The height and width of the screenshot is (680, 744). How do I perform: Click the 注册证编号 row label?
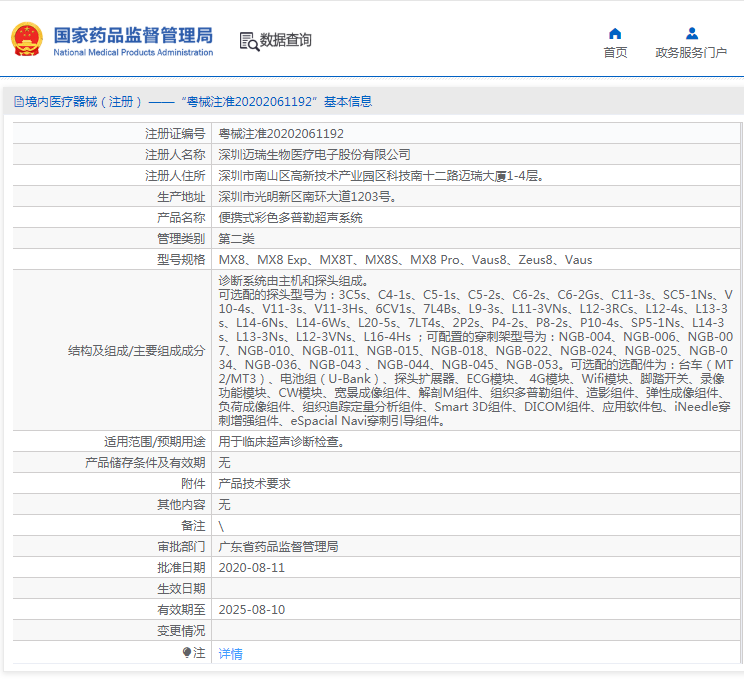click(x=175, y=134)
